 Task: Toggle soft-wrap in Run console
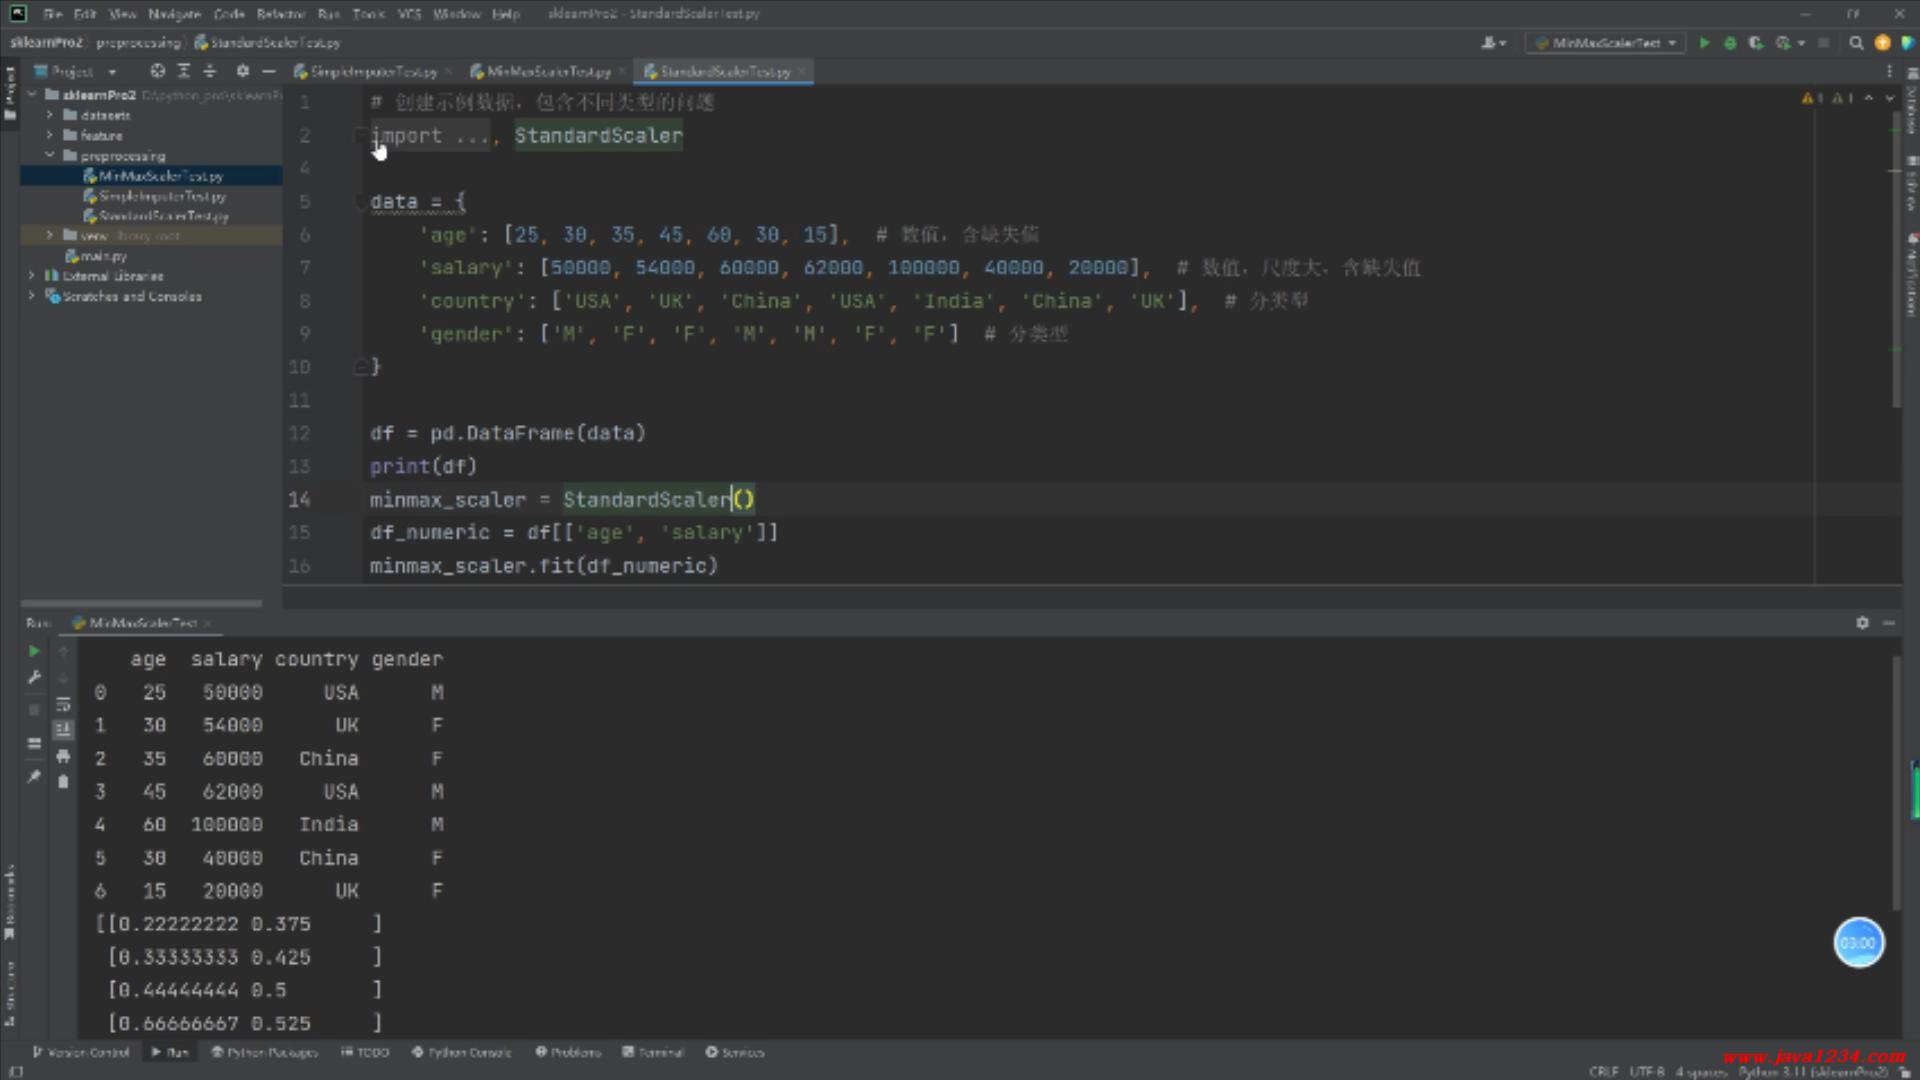tap(63, 704)
